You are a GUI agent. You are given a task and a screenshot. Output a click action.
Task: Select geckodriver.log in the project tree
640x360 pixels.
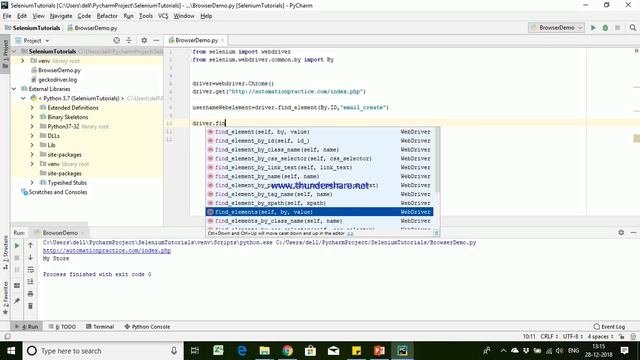point(58,80)
